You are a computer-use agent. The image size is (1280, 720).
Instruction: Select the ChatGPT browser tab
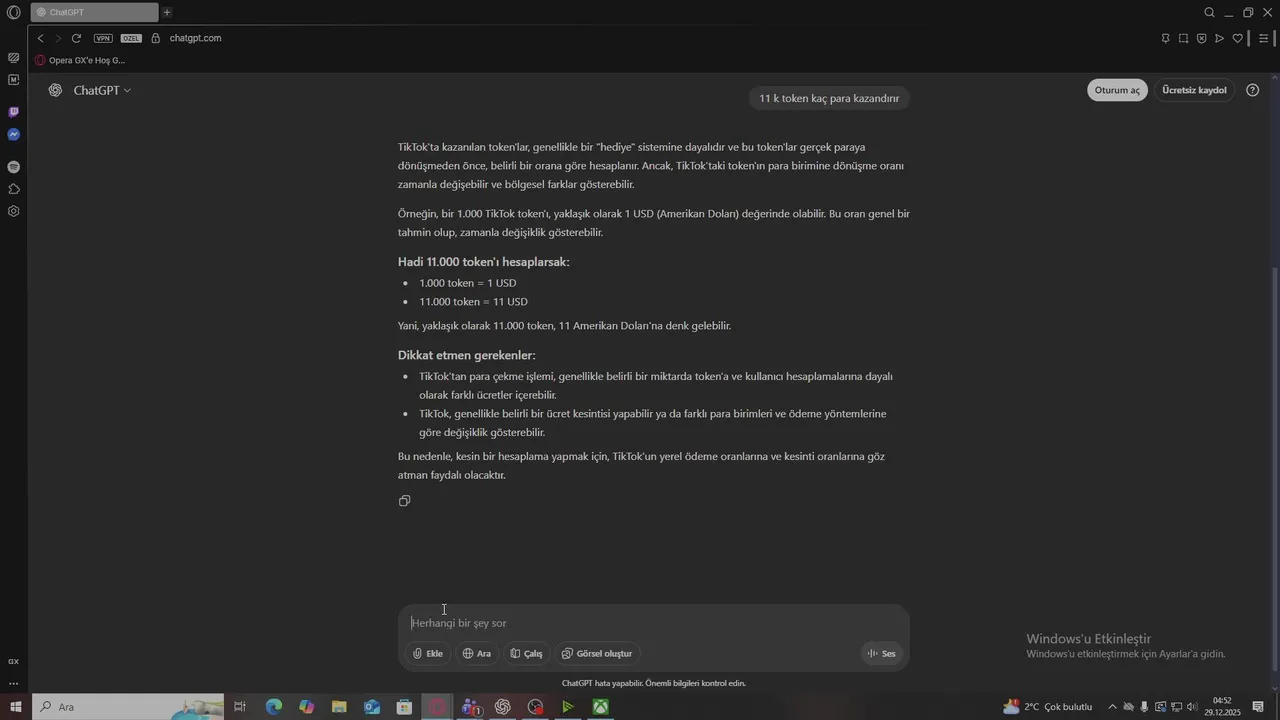point(94,13)
